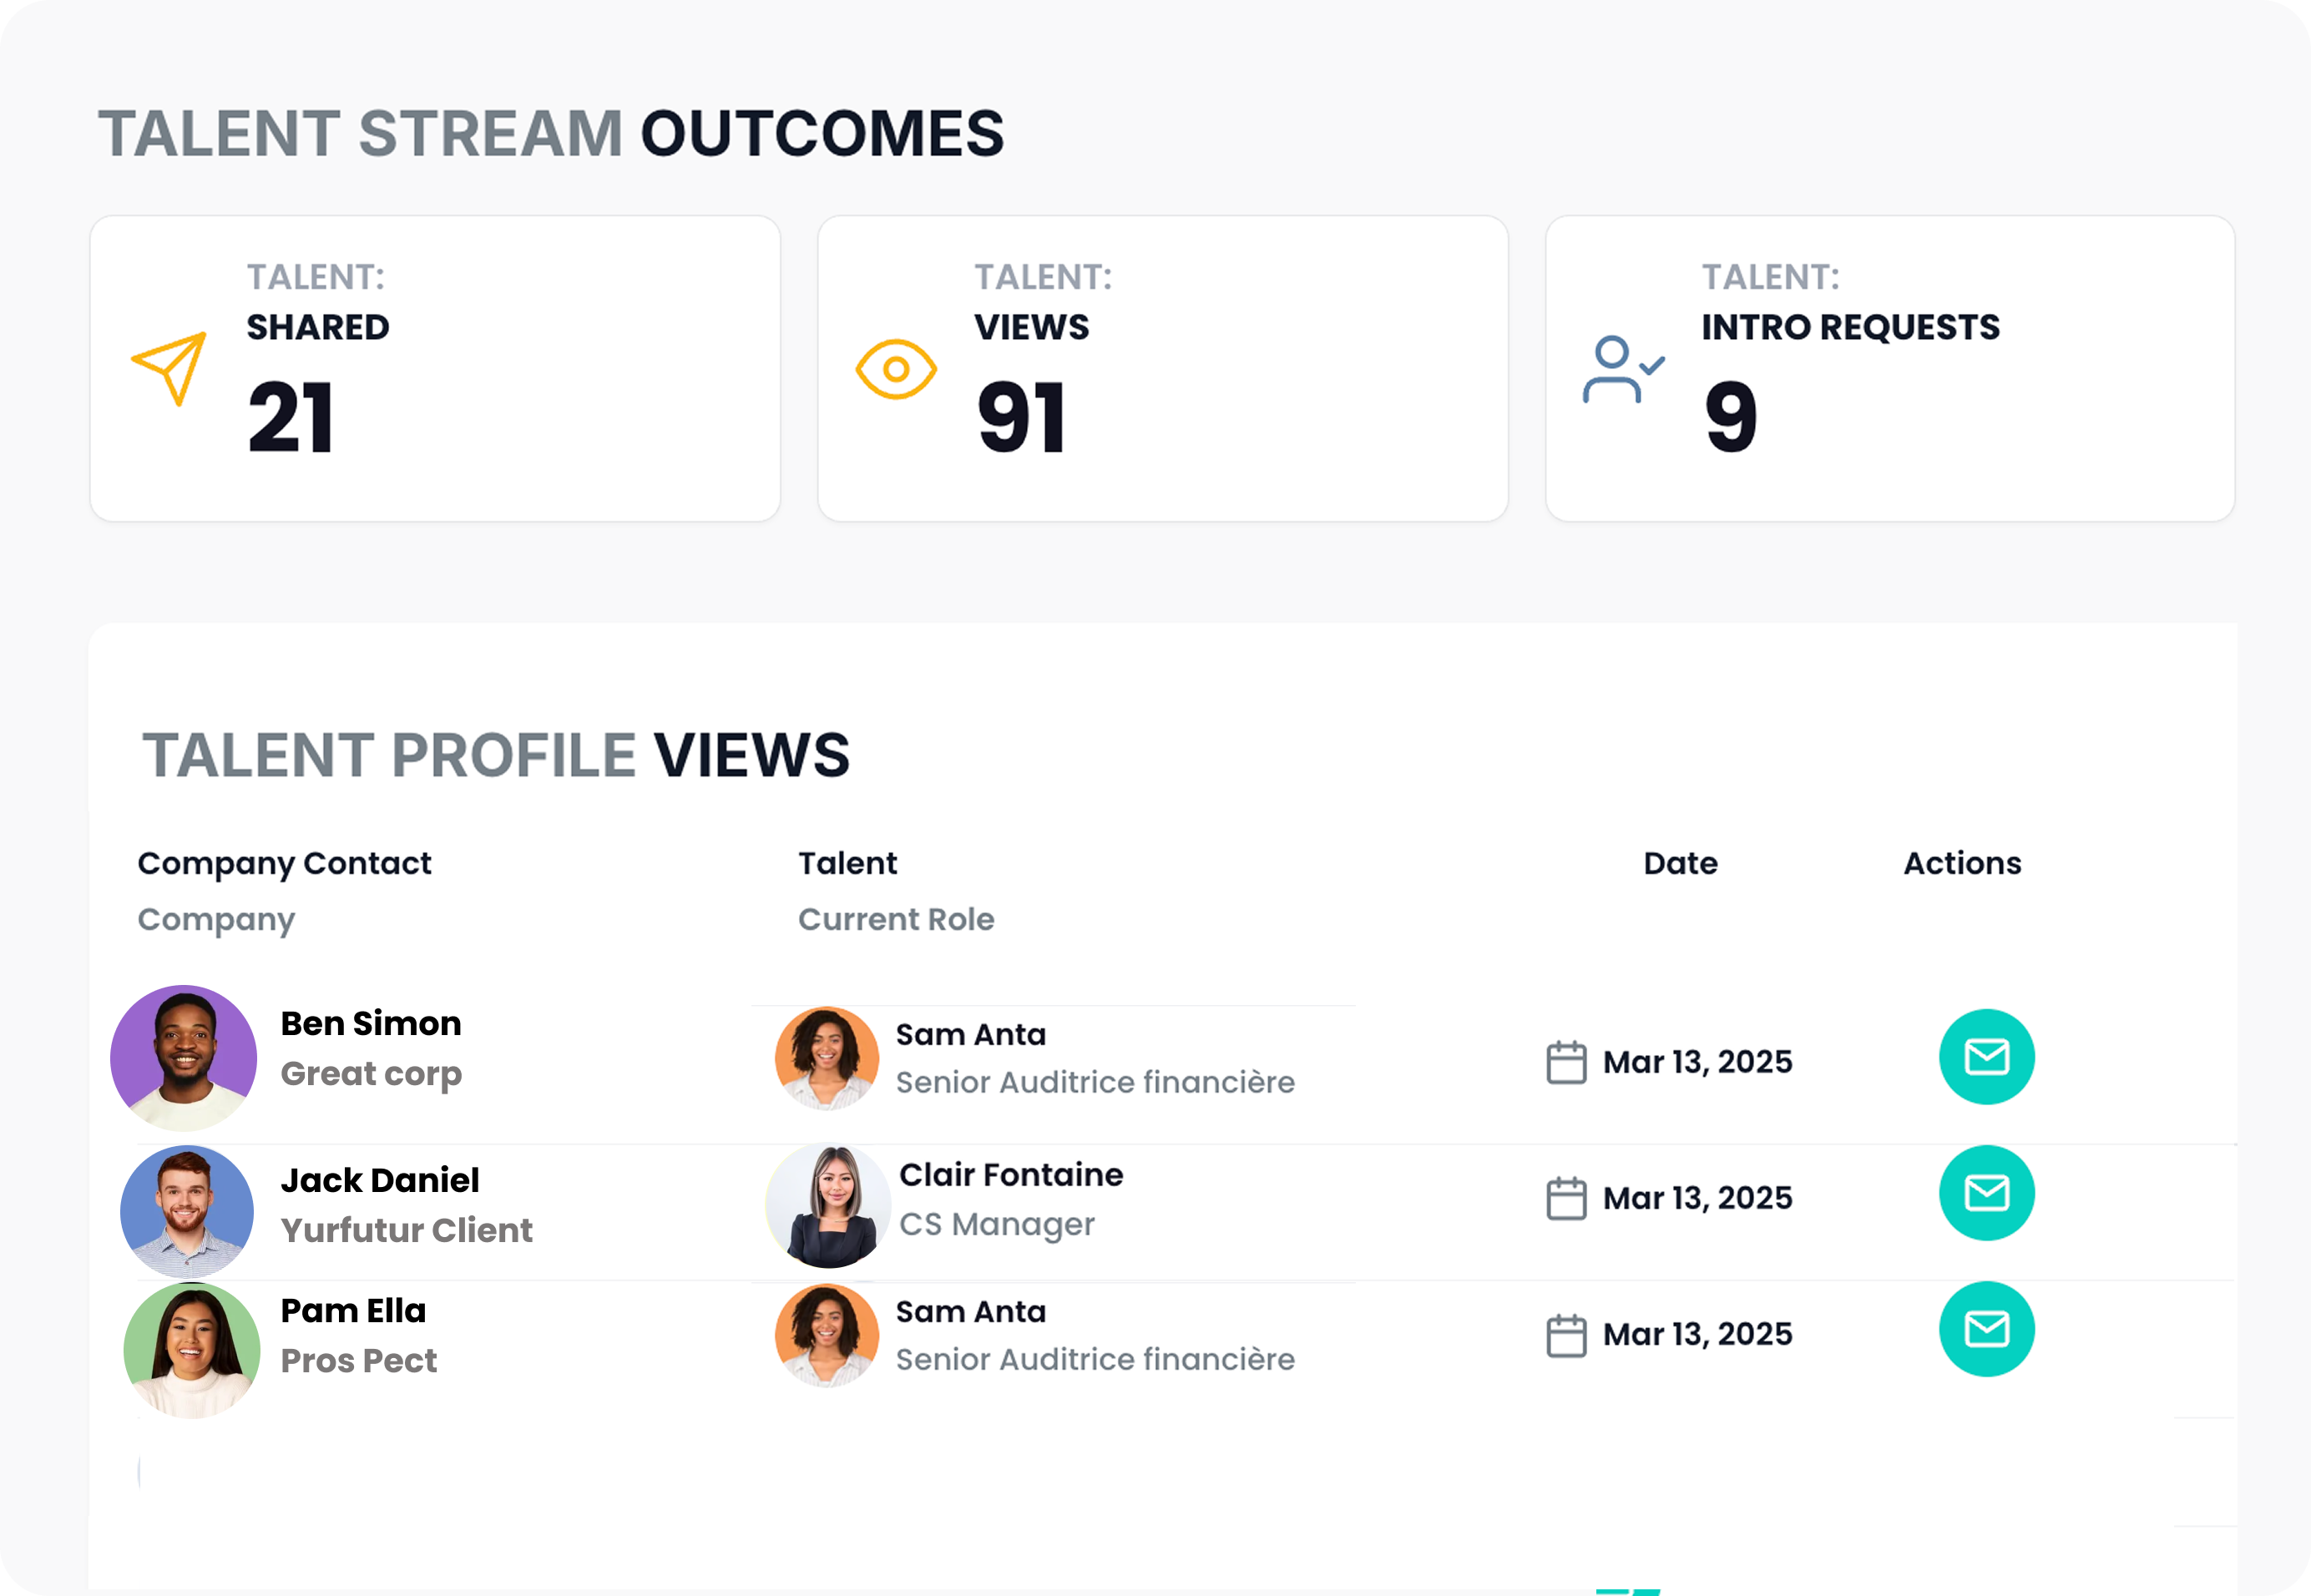Click calendar icon in Jack Daniel's row
This screenshot has height=1596, width=2311.
click(x=1566, y=1198)
